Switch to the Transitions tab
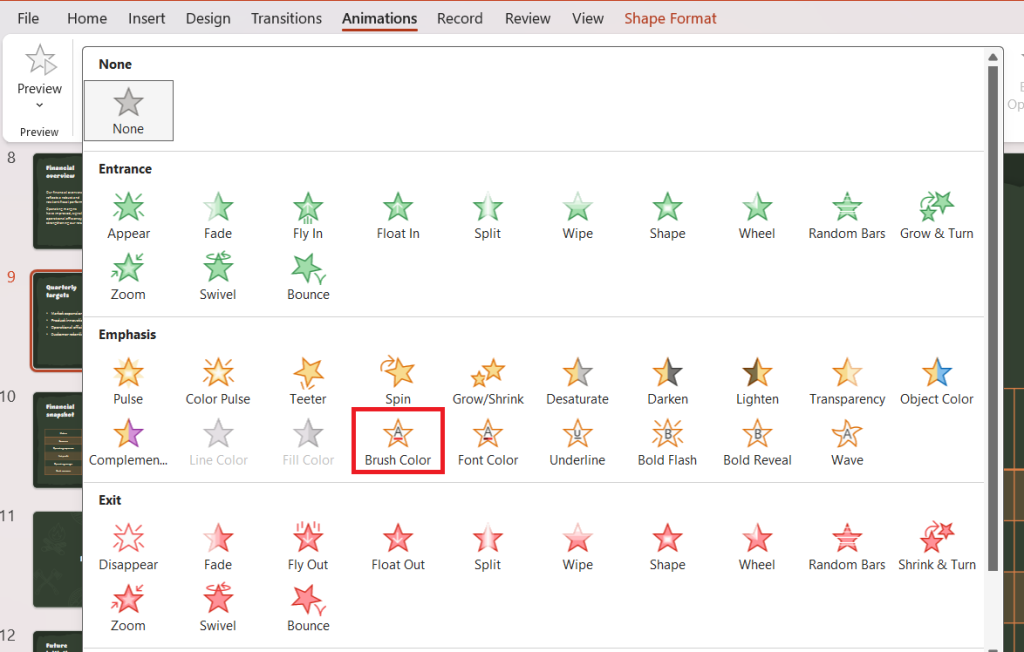 286,17
